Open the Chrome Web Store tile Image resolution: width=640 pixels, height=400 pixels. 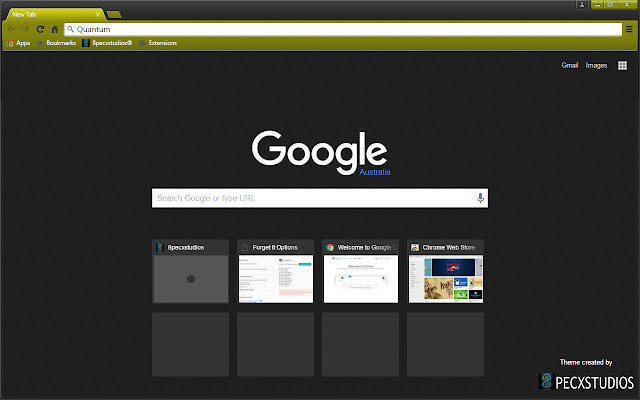(x=446, y=271)
